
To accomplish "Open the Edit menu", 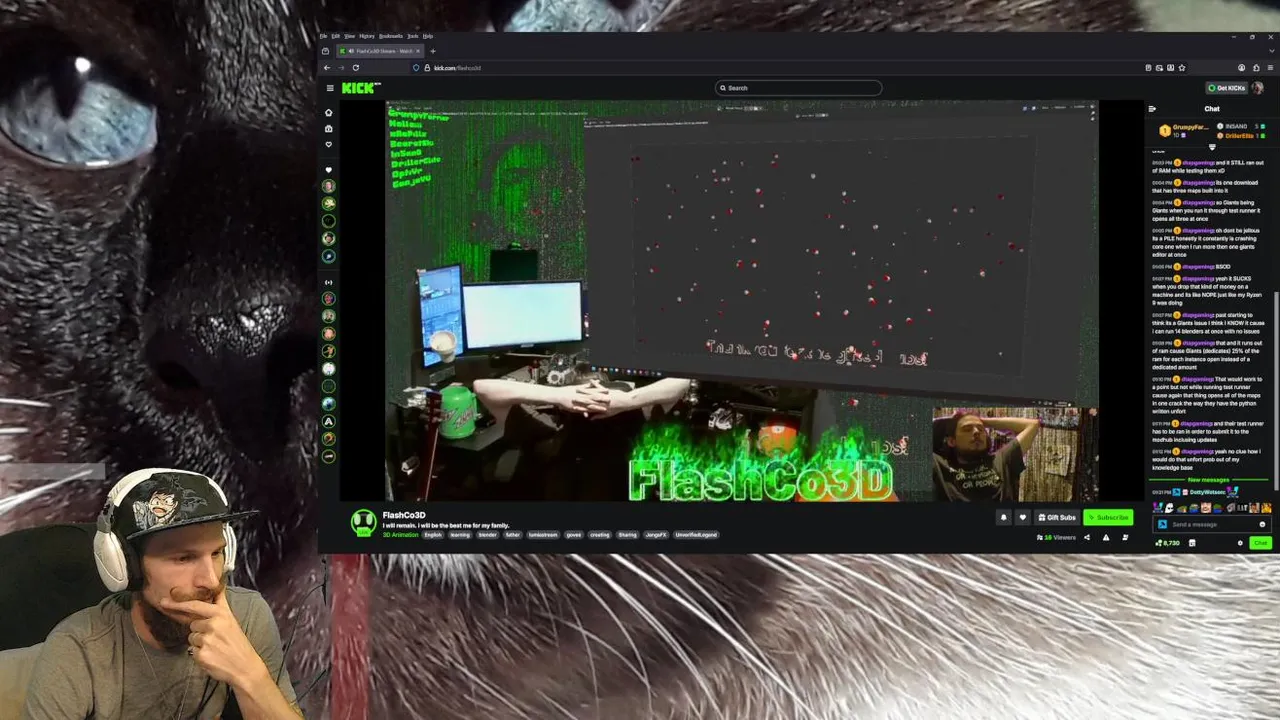I will (x=336, y=36).
